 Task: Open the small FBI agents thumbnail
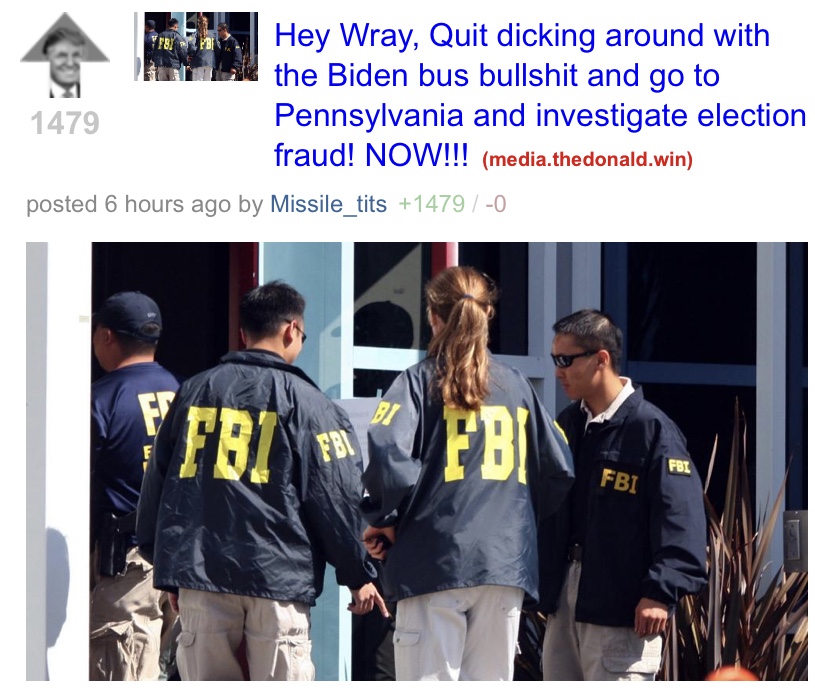pyautogui.click(x=196, y=46)
